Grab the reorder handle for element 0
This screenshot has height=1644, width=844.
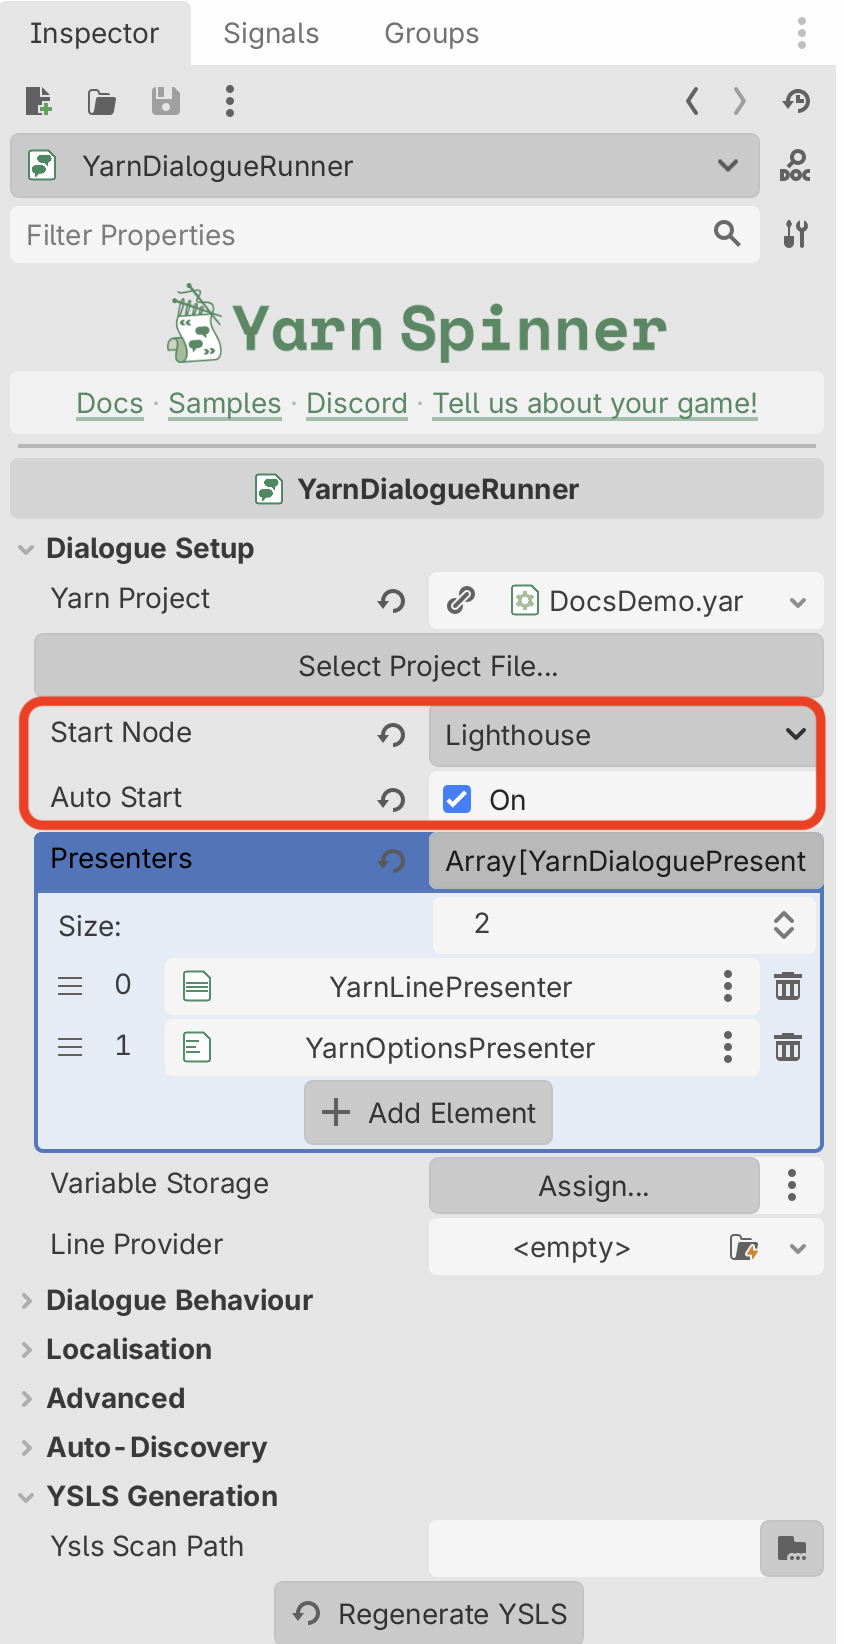(70, 986)
